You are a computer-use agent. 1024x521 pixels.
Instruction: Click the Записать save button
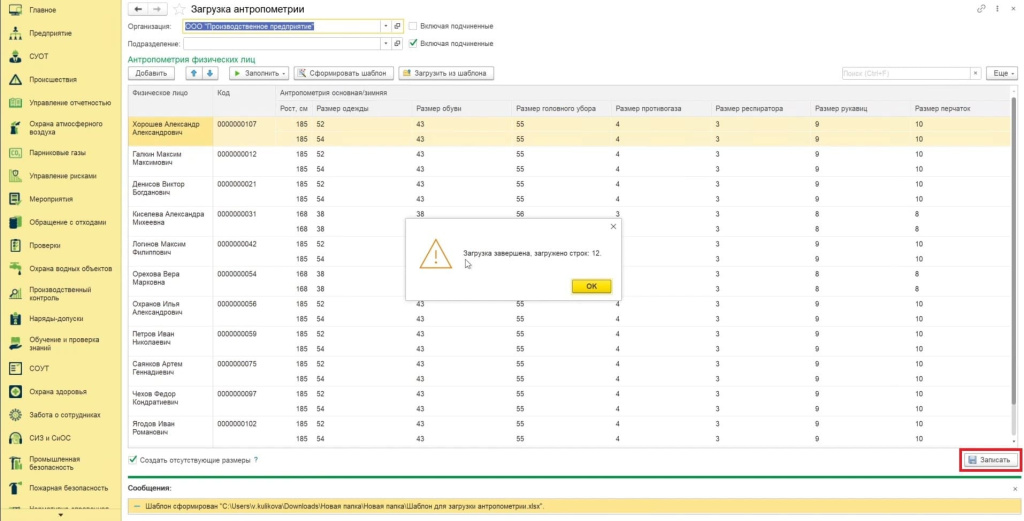[x=992, y=460]
